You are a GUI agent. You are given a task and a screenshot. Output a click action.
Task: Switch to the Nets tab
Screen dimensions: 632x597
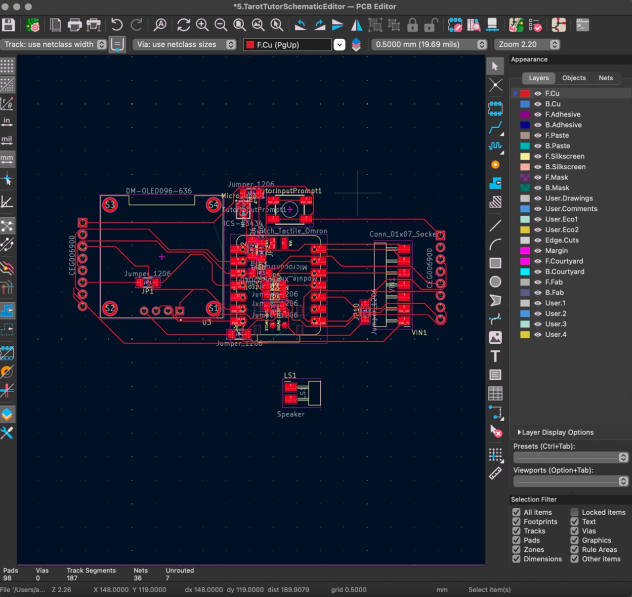pos(606,77)
